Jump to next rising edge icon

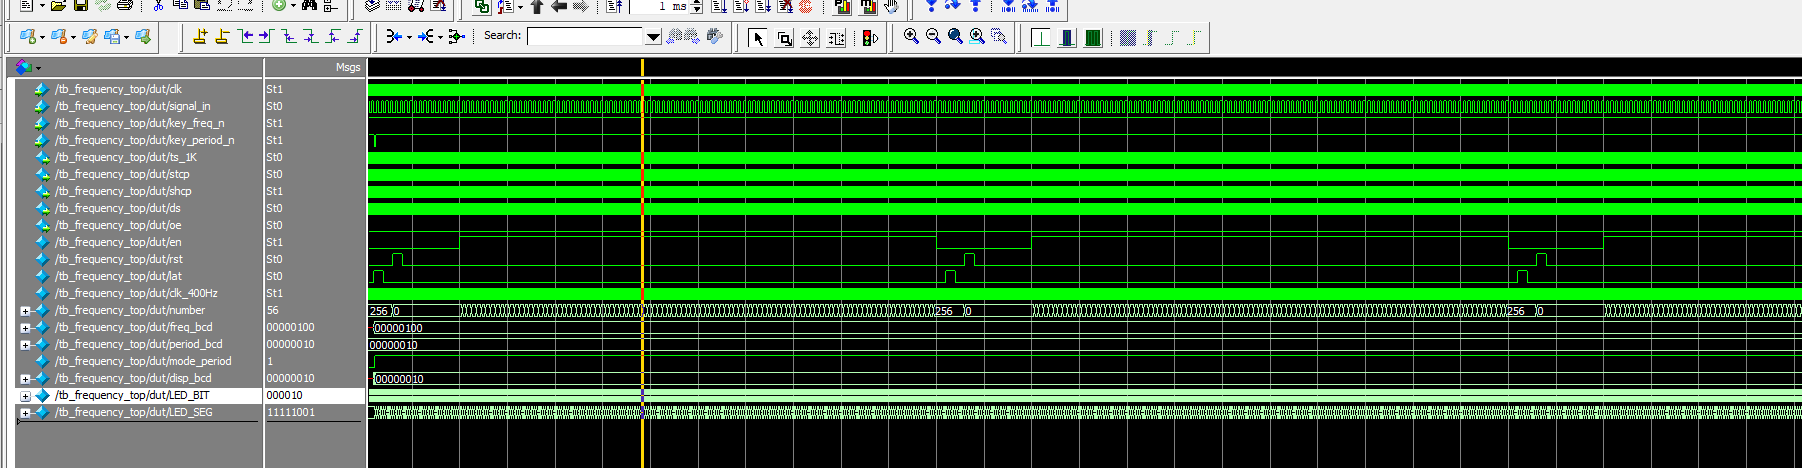354,37
